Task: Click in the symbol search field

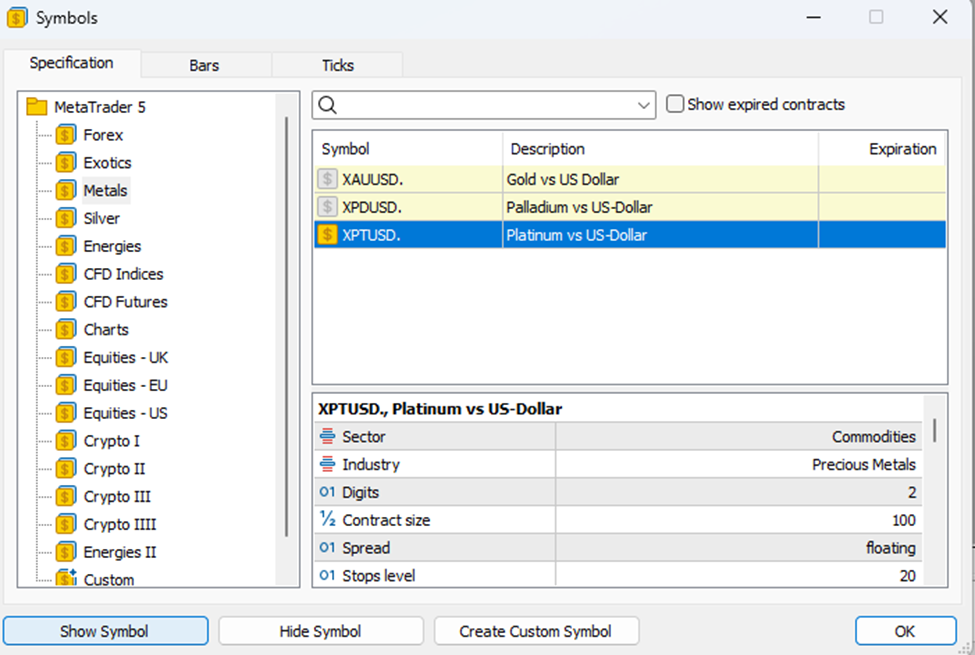Action: 485,105
